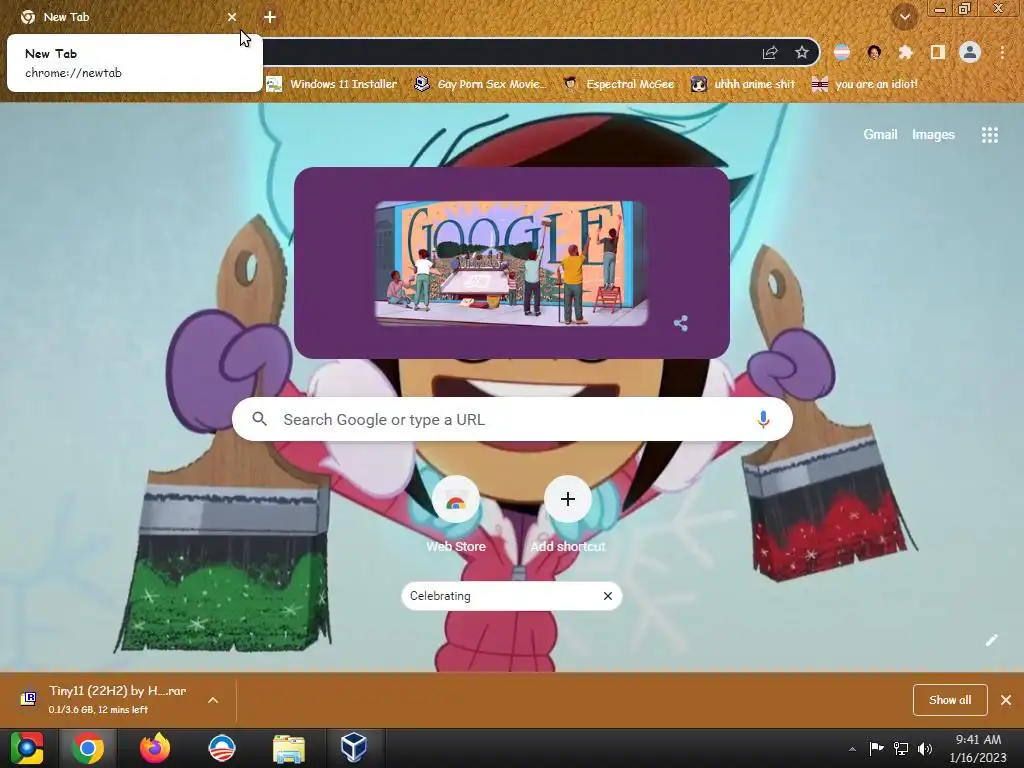Open Windows 11 Installer bookmark

pos(332,84)
